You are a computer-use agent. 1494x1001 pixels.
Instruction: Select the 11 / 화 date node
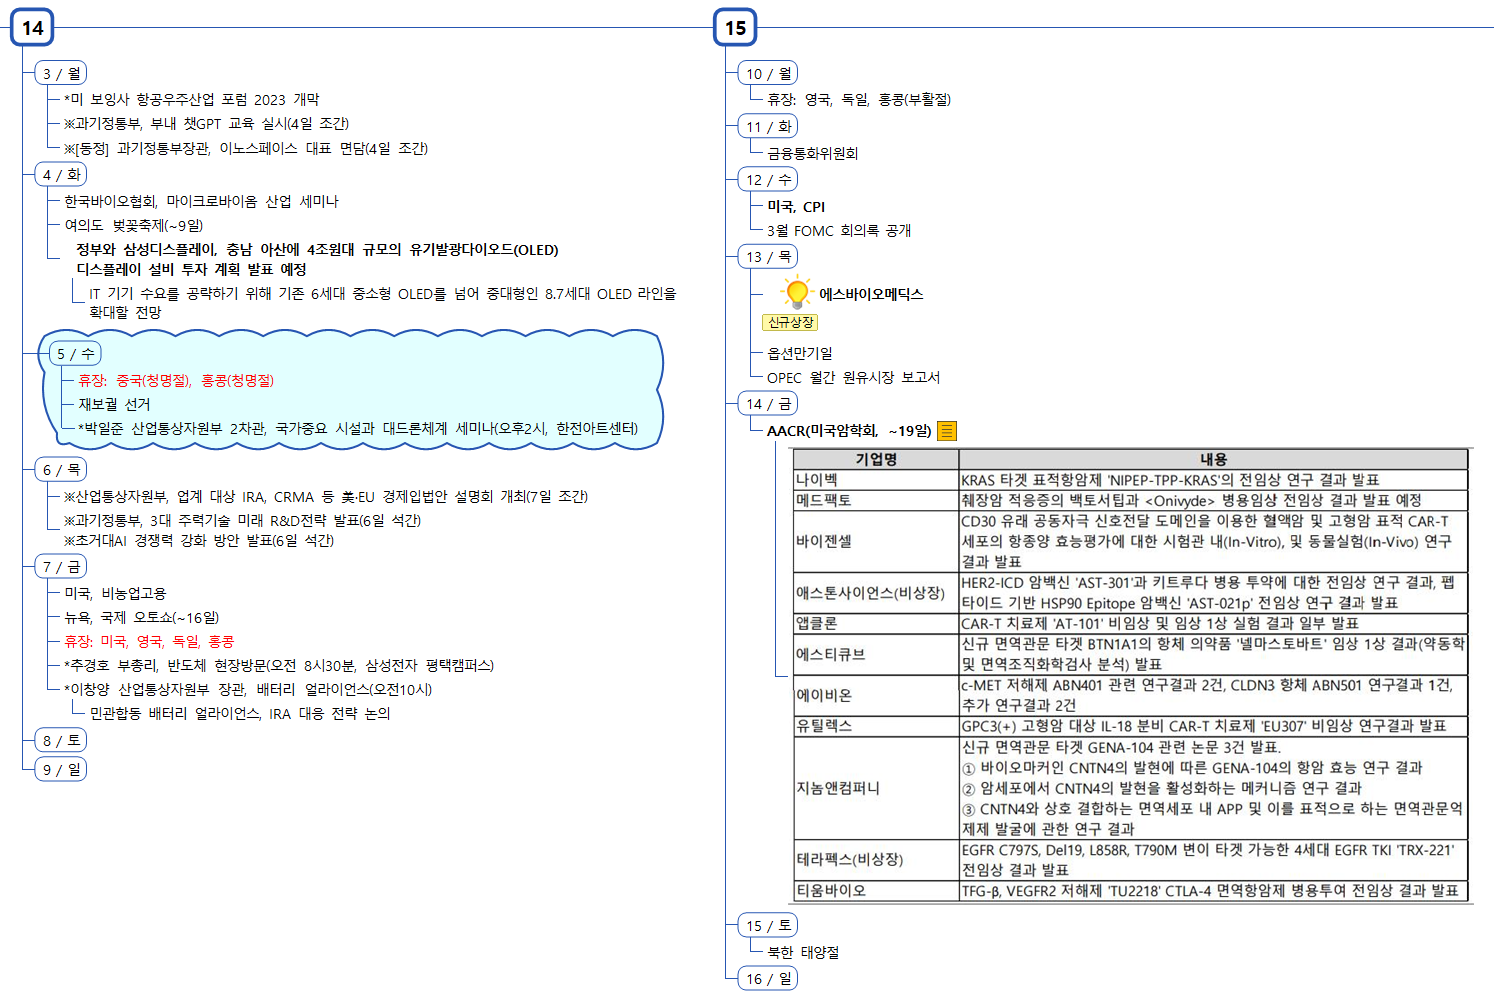coord(768,126)
